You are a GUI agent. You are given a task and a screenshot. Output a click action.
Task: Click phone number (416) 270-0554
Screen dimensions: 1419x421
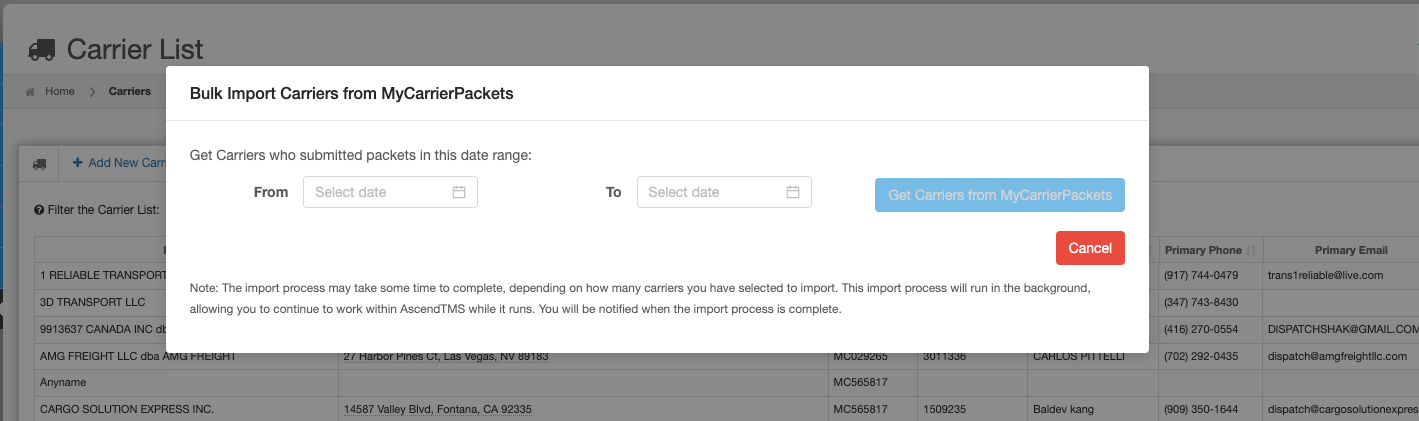(1199, 328)
